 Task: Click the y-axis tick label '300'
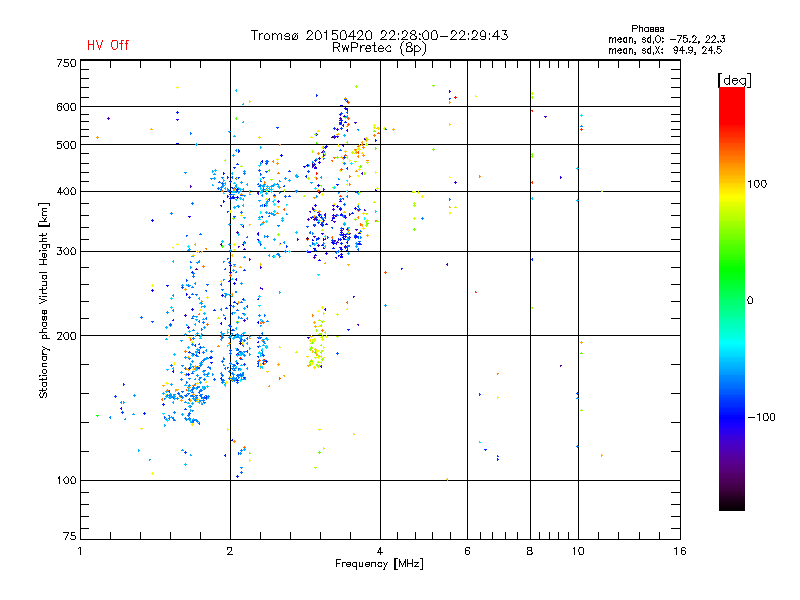coord(66,252)
